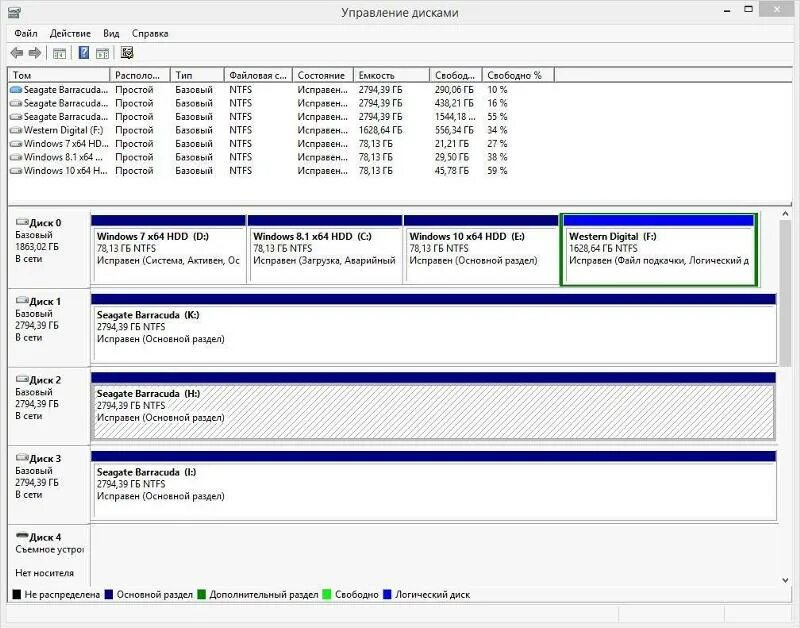Sort by the Том column header
This screenshot has width=800, height=628.
coord(59,75)
